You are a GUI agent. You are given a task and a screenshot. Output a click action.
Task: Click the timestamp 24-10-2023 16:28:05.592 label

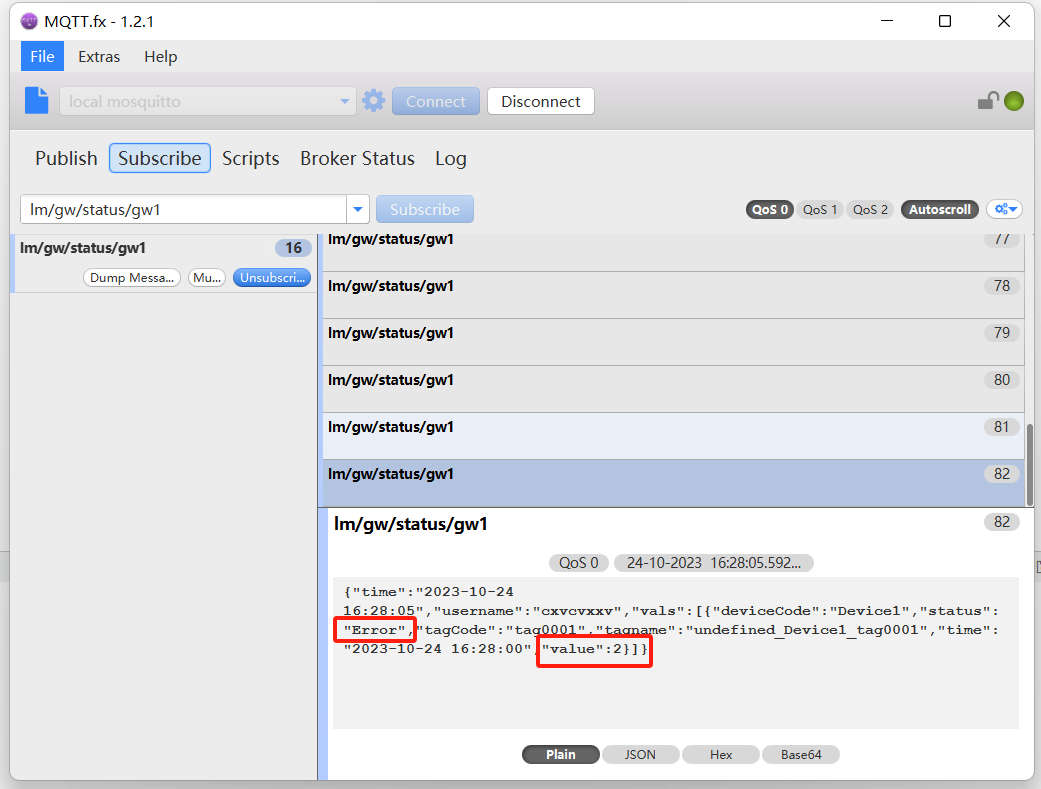[x=714, y=563]
